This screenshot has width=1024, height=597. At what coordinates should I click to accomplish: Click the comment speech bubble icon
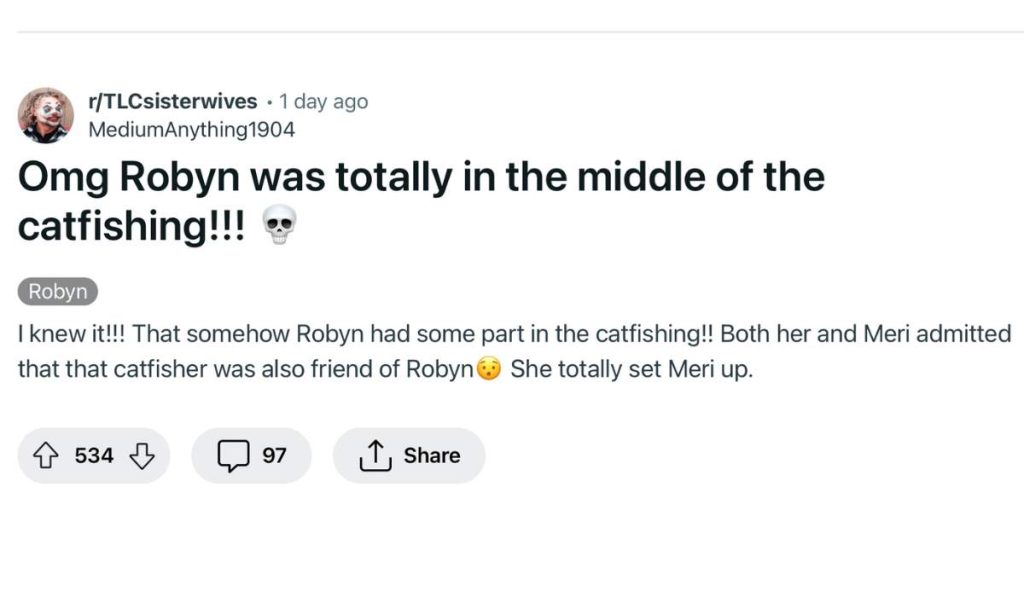pyautogui.click(x=232, y=456)
